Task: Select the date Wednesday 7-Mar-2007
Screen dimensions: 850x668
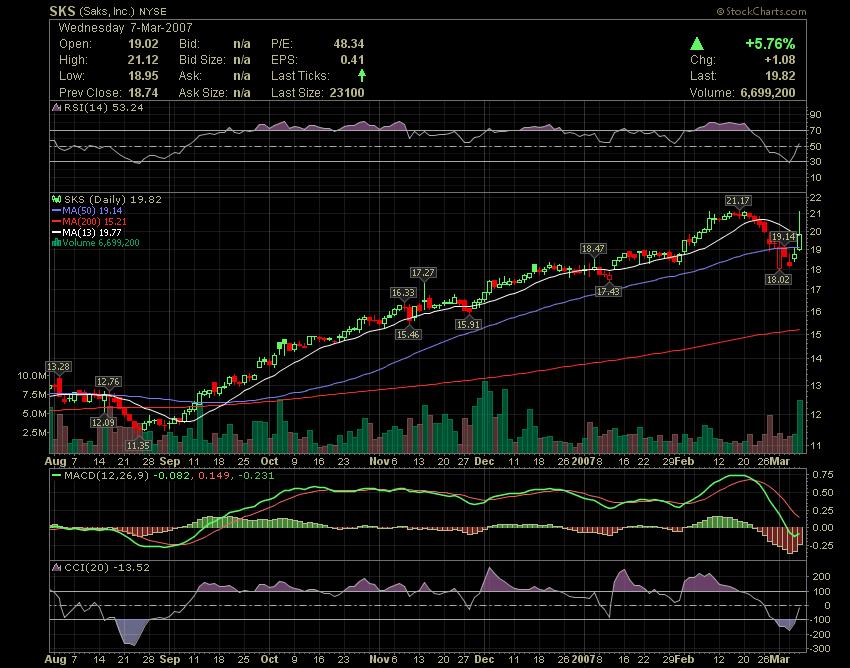Action: pos(125,28)
